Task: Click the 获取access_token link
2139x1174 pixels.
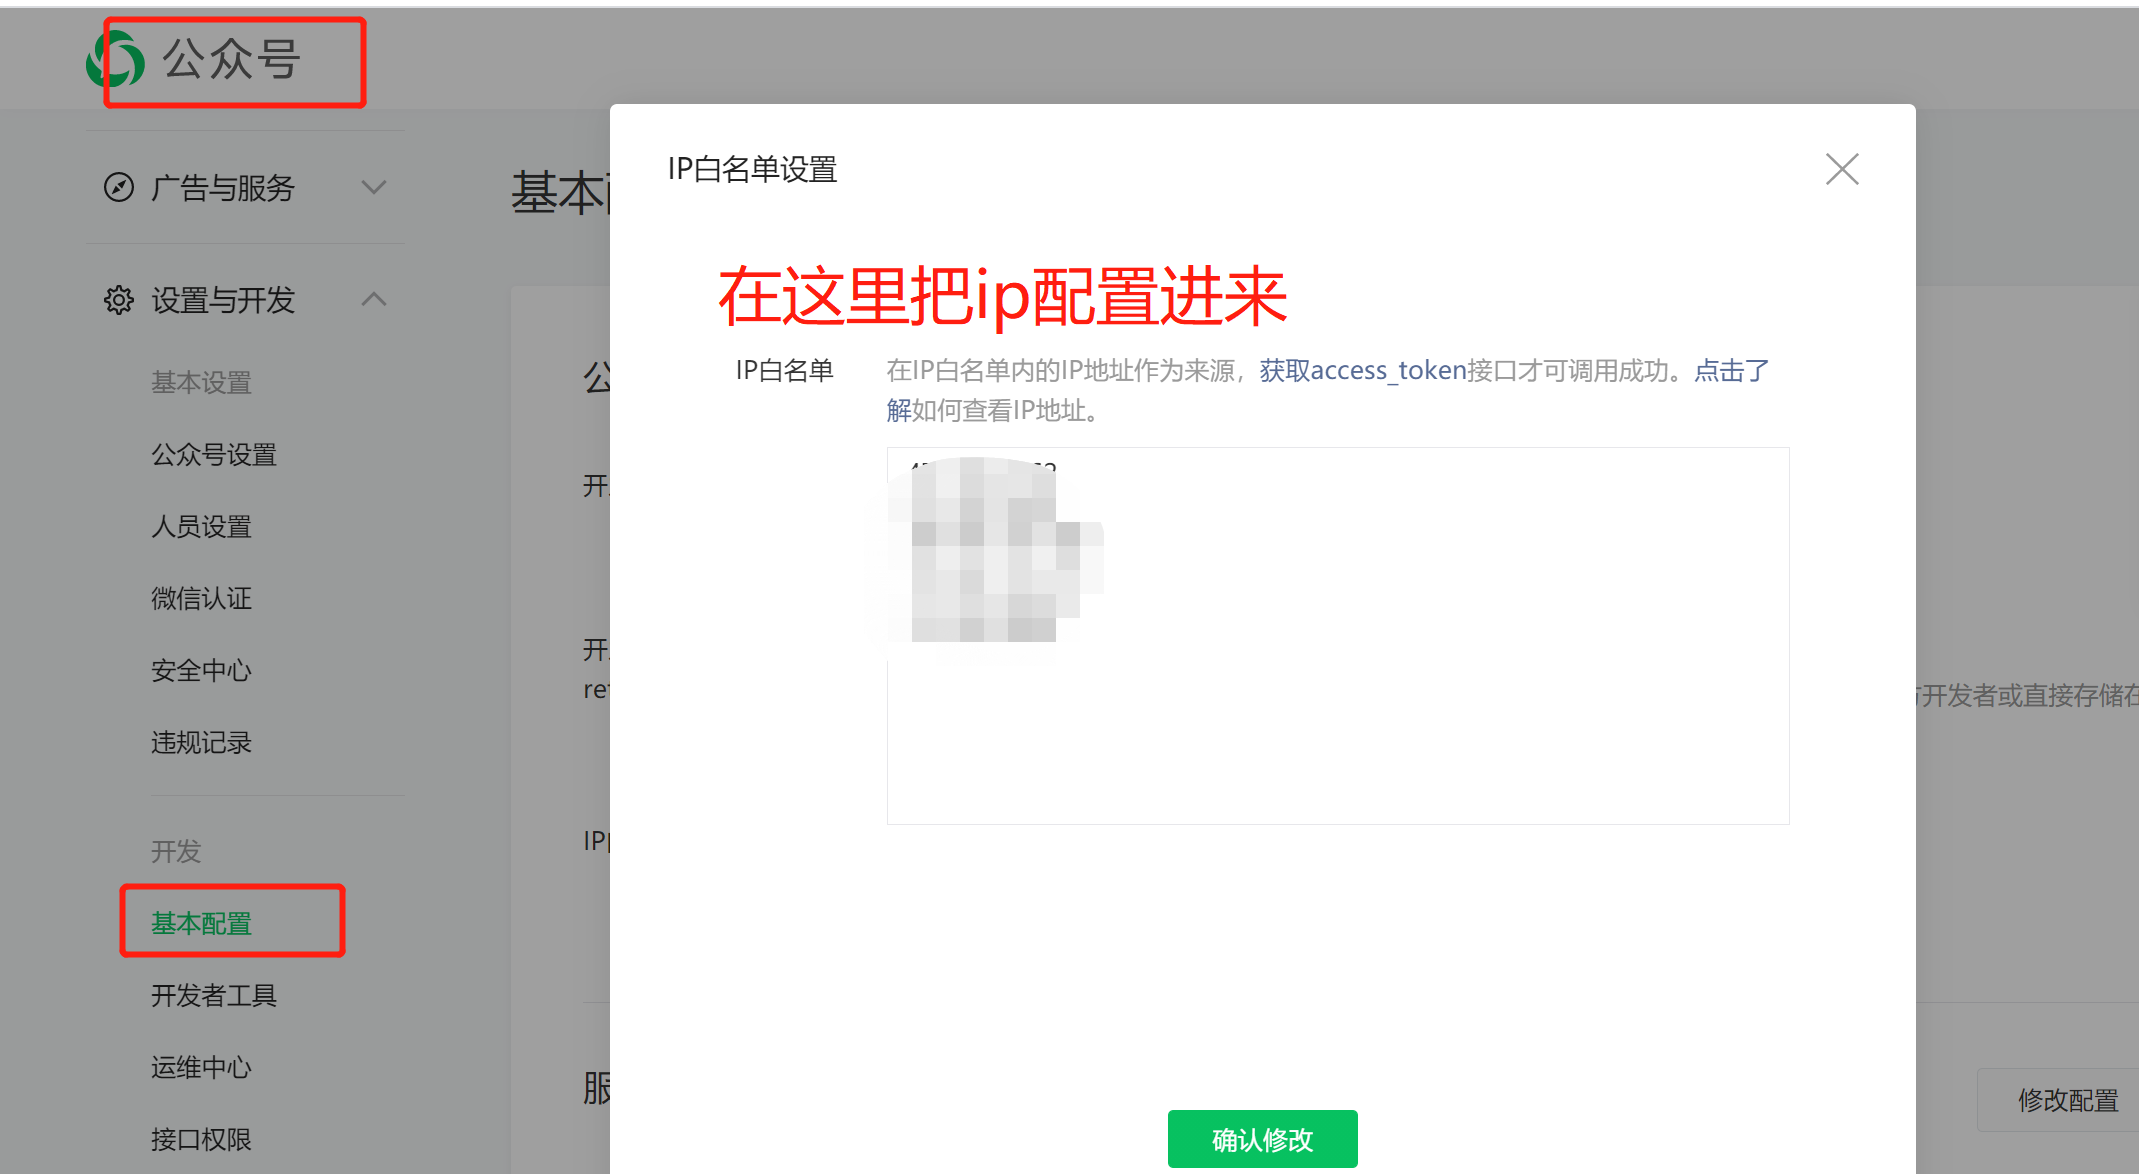Action: tap(1362, 371)
